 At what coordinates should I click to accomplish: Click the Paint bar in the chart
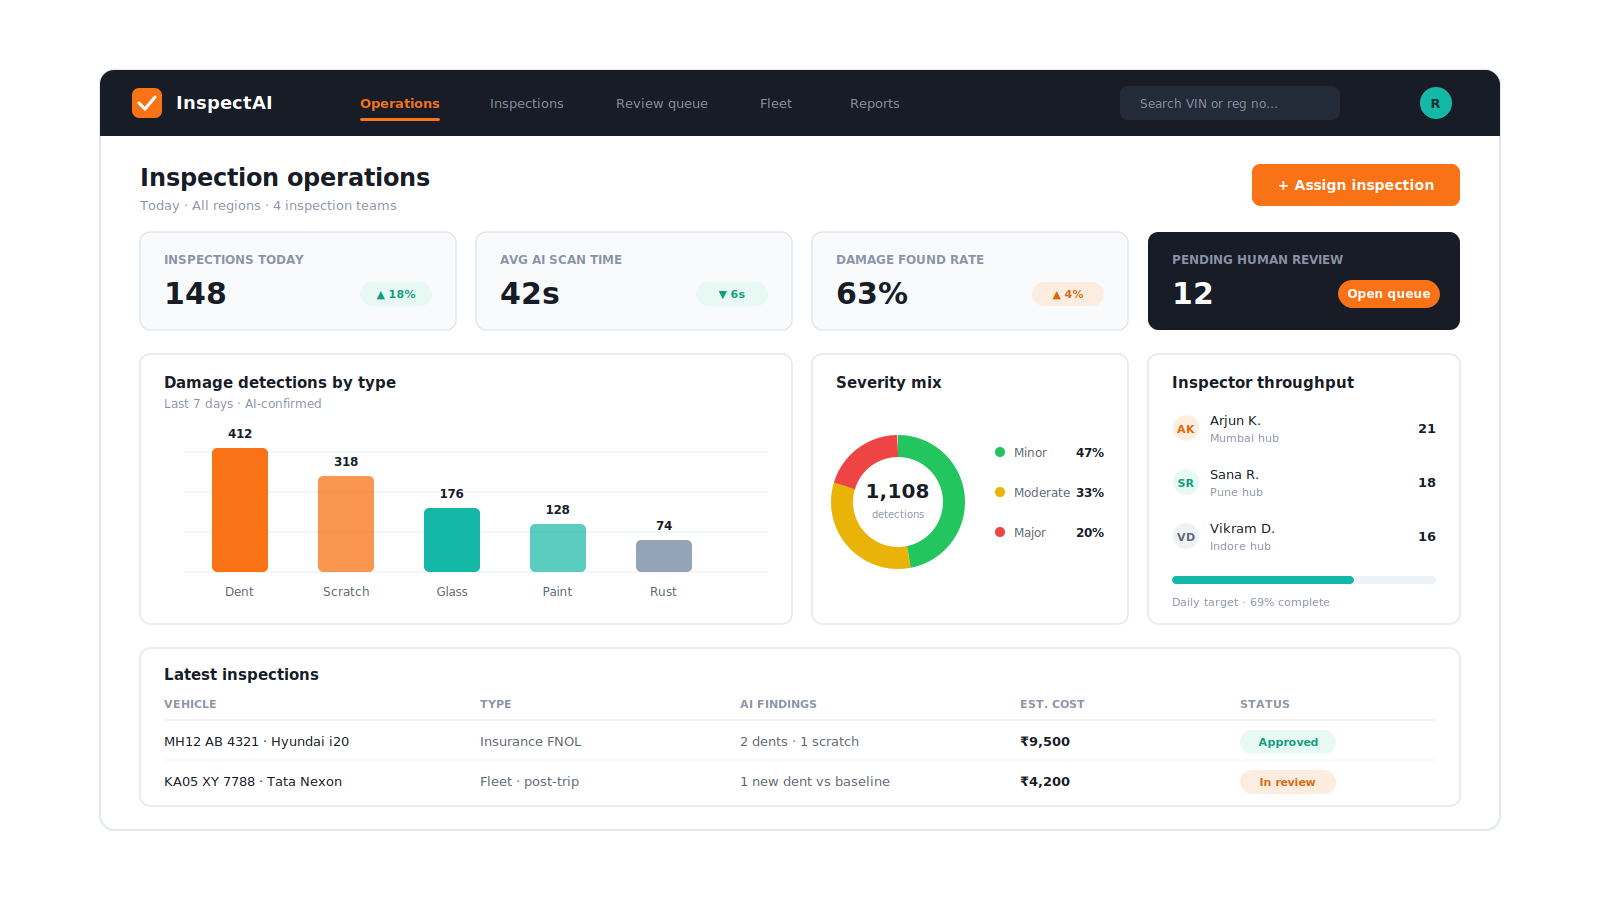coord(558,548)
